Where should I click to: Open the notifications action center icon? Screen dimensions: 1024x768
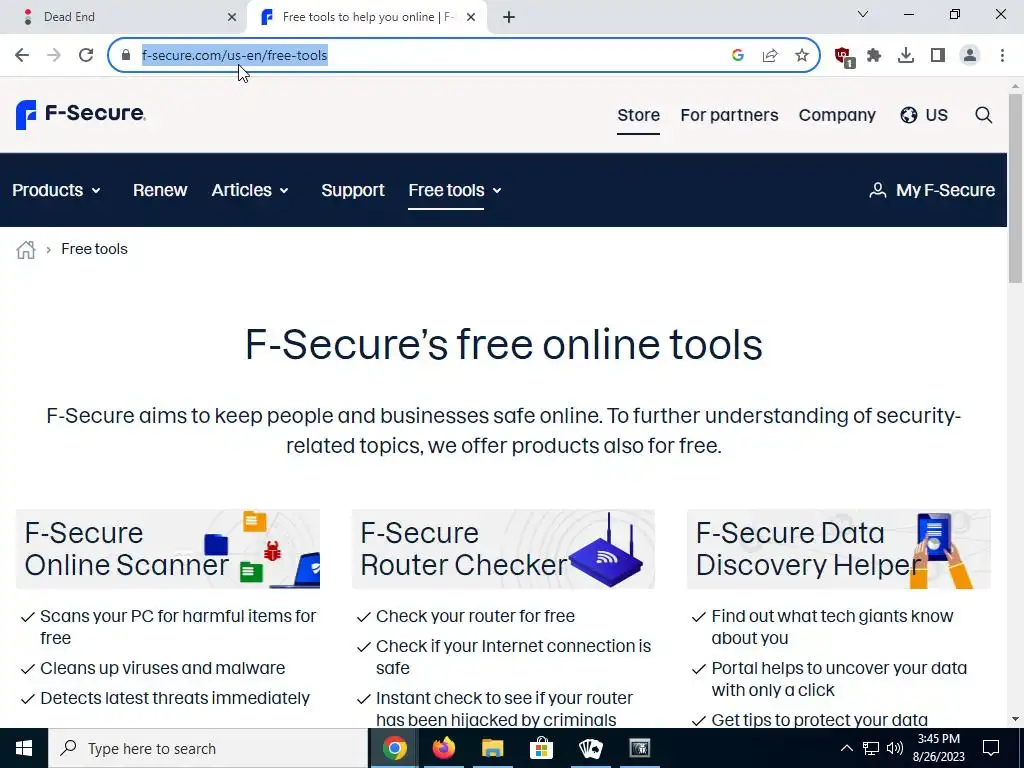[991, 748]
